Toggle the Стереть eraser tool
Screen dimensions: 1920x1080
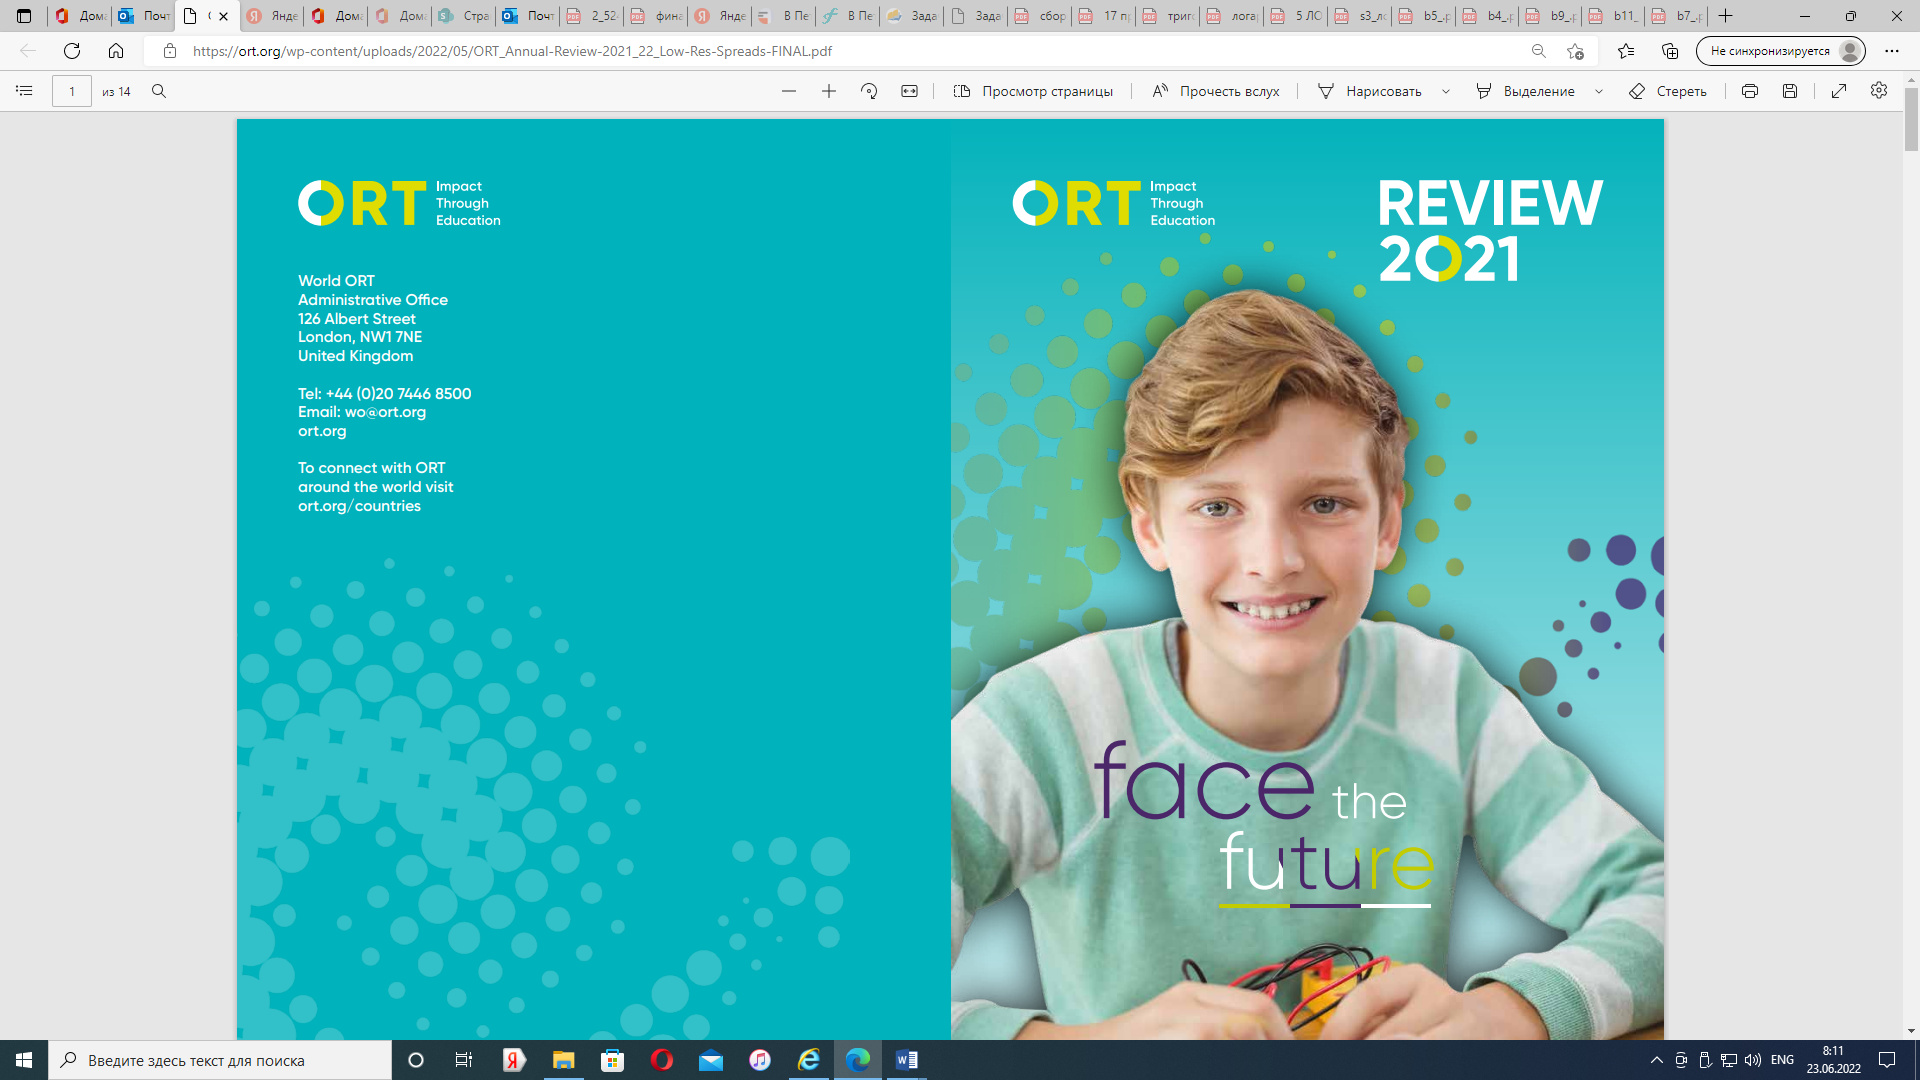pos(1668,91)
